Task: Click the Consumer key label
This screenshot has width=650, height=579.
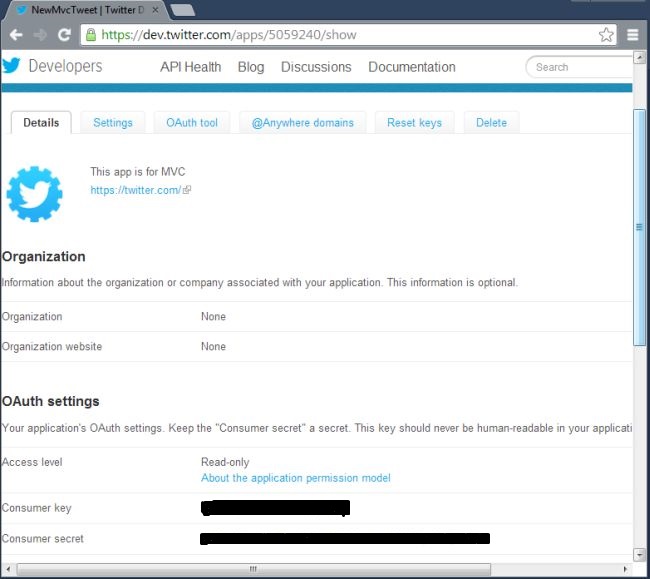Action: point(36,508)
